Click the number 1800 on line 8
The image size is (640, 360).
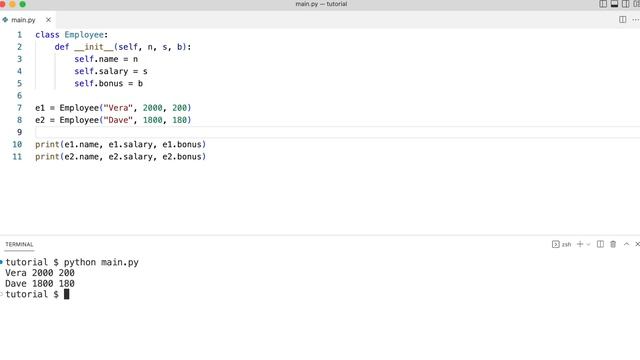(x=153, y=120)
